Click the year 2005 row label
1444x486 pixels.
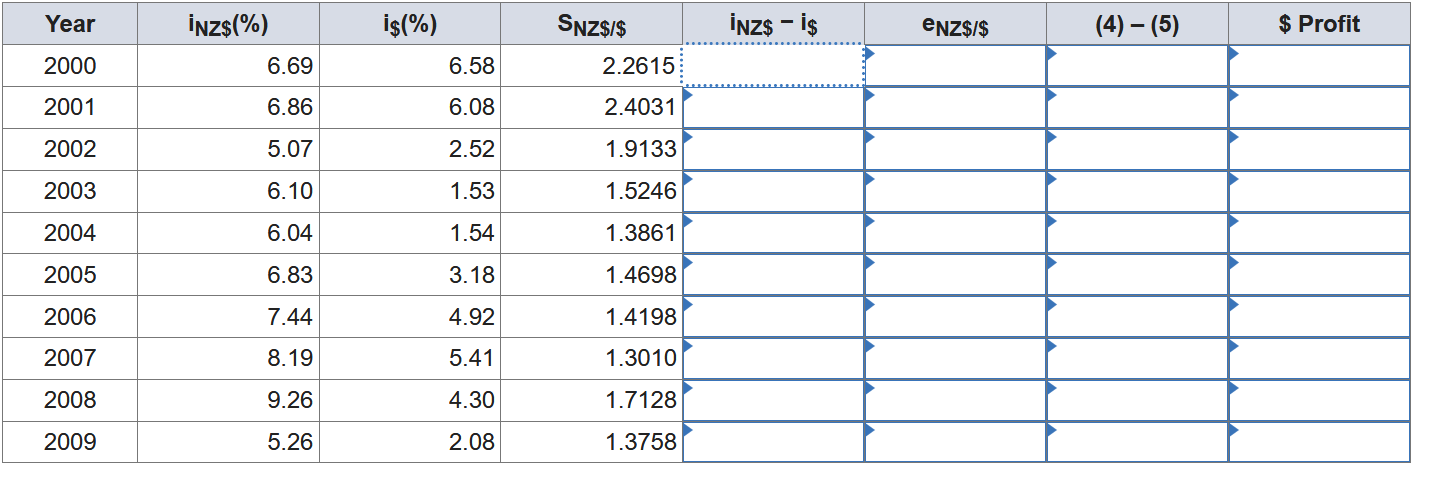pos(70,275)
